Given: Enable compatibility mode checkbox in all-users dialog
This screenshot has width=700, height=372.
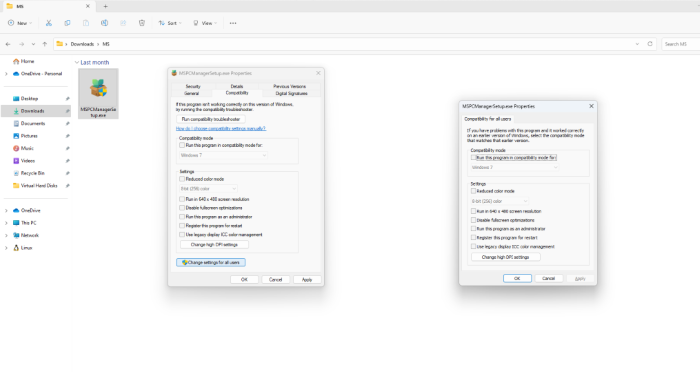Looking at the screenshot, I should 473,158.
